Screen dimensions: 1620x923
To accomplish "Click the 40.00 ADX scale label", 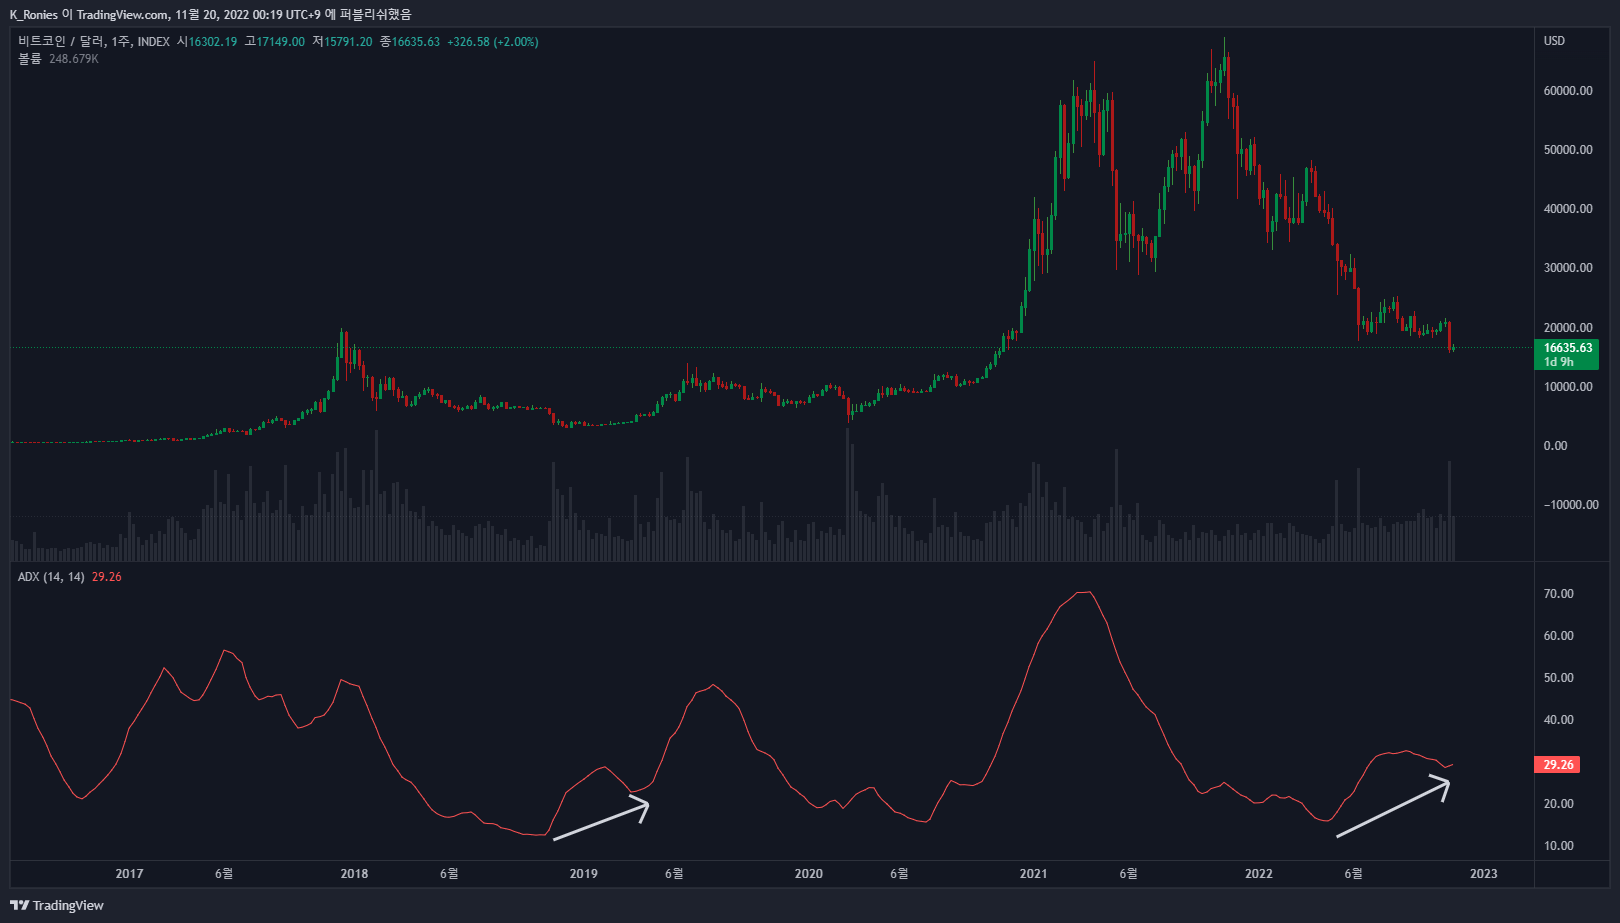I will [x=1559, y=720].
